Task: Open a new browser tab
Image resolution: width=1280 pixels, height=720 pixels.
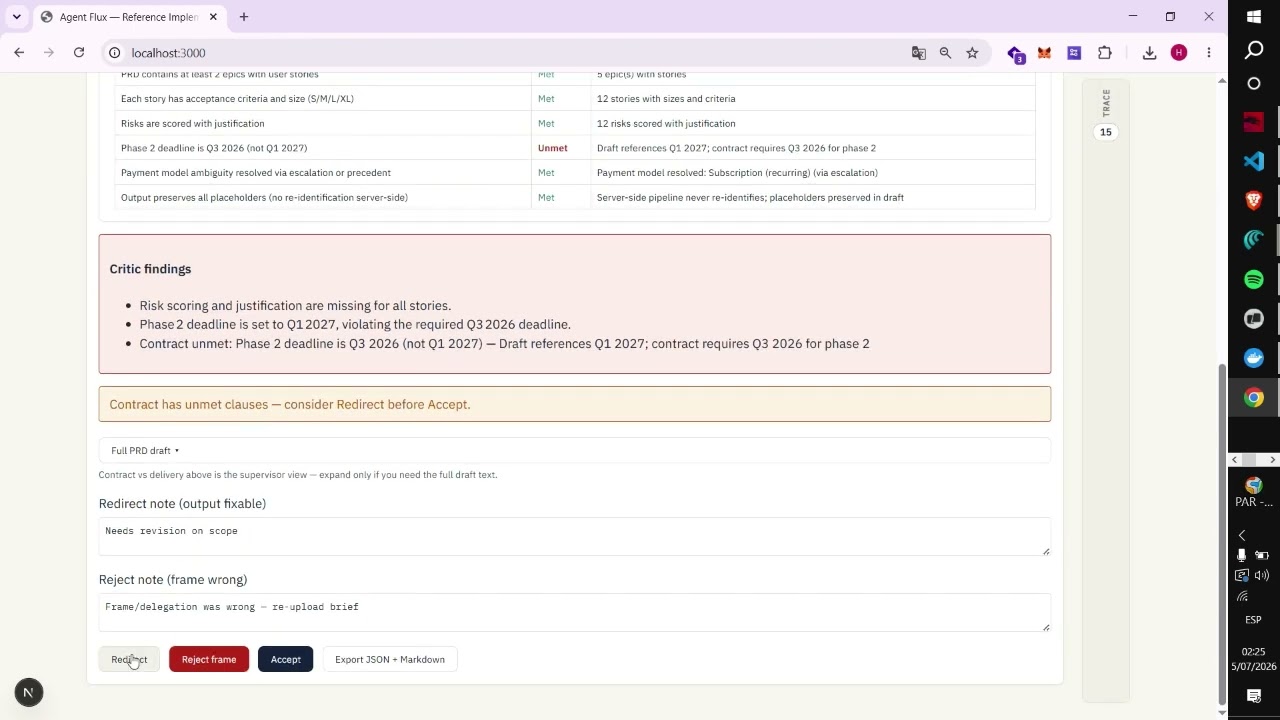Action: pyautogui.click(x=244, y=17)
